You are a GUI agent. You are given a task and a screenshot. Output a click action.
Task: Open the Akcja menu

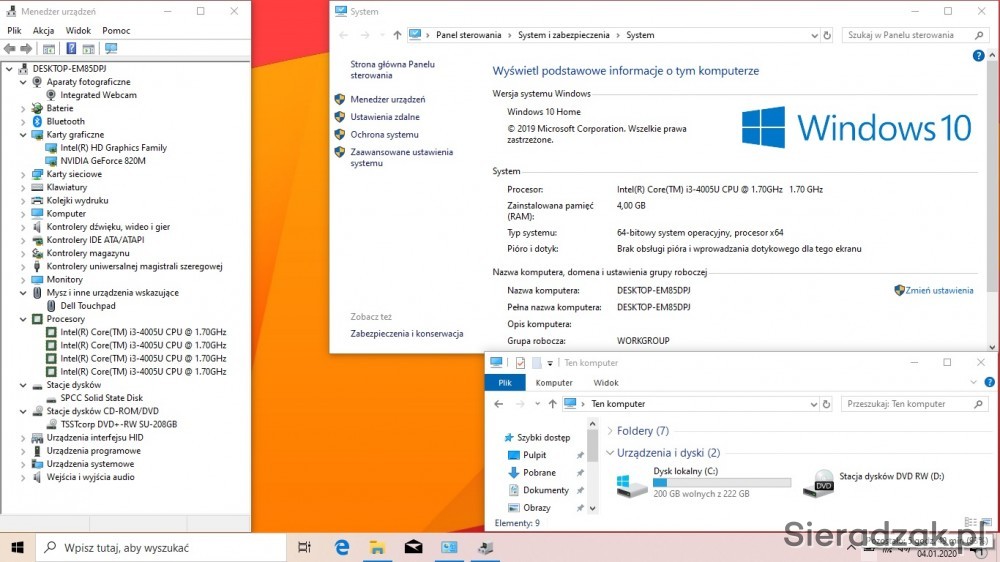pyautogui.click(x=43, y=31)
